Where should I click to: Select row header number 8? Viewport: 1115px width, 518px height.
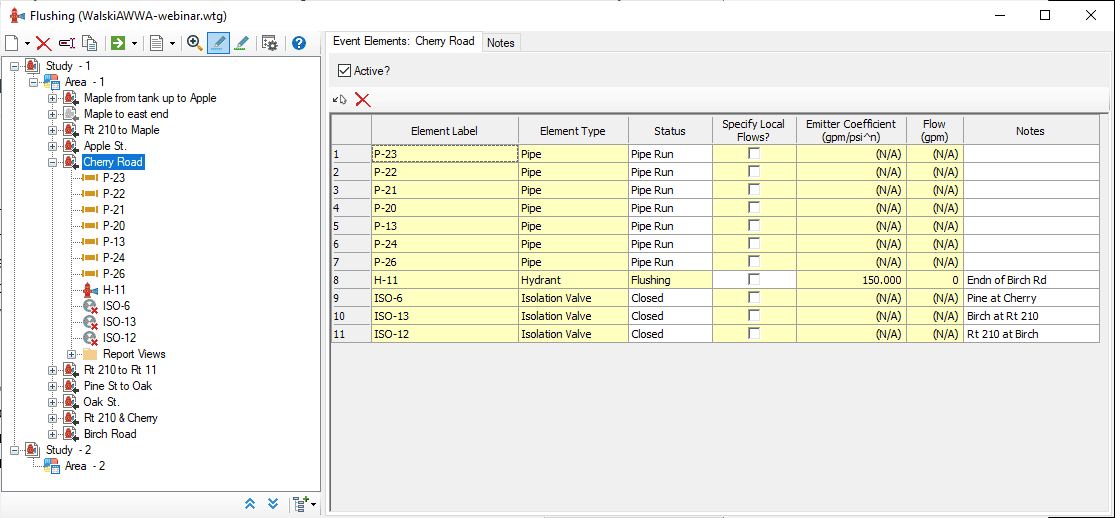(x=351, y=280)
